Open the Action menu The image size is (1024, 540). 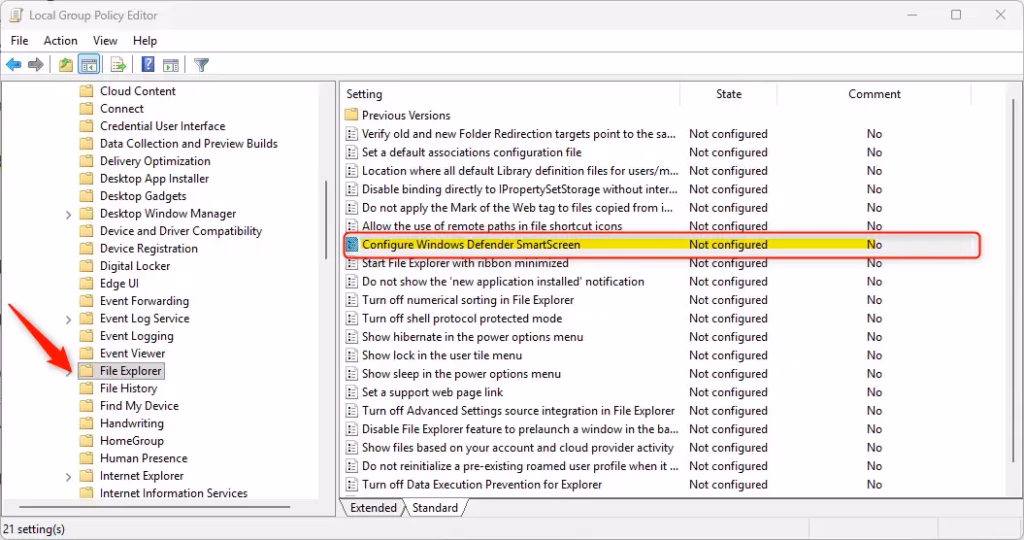[60, 40]
